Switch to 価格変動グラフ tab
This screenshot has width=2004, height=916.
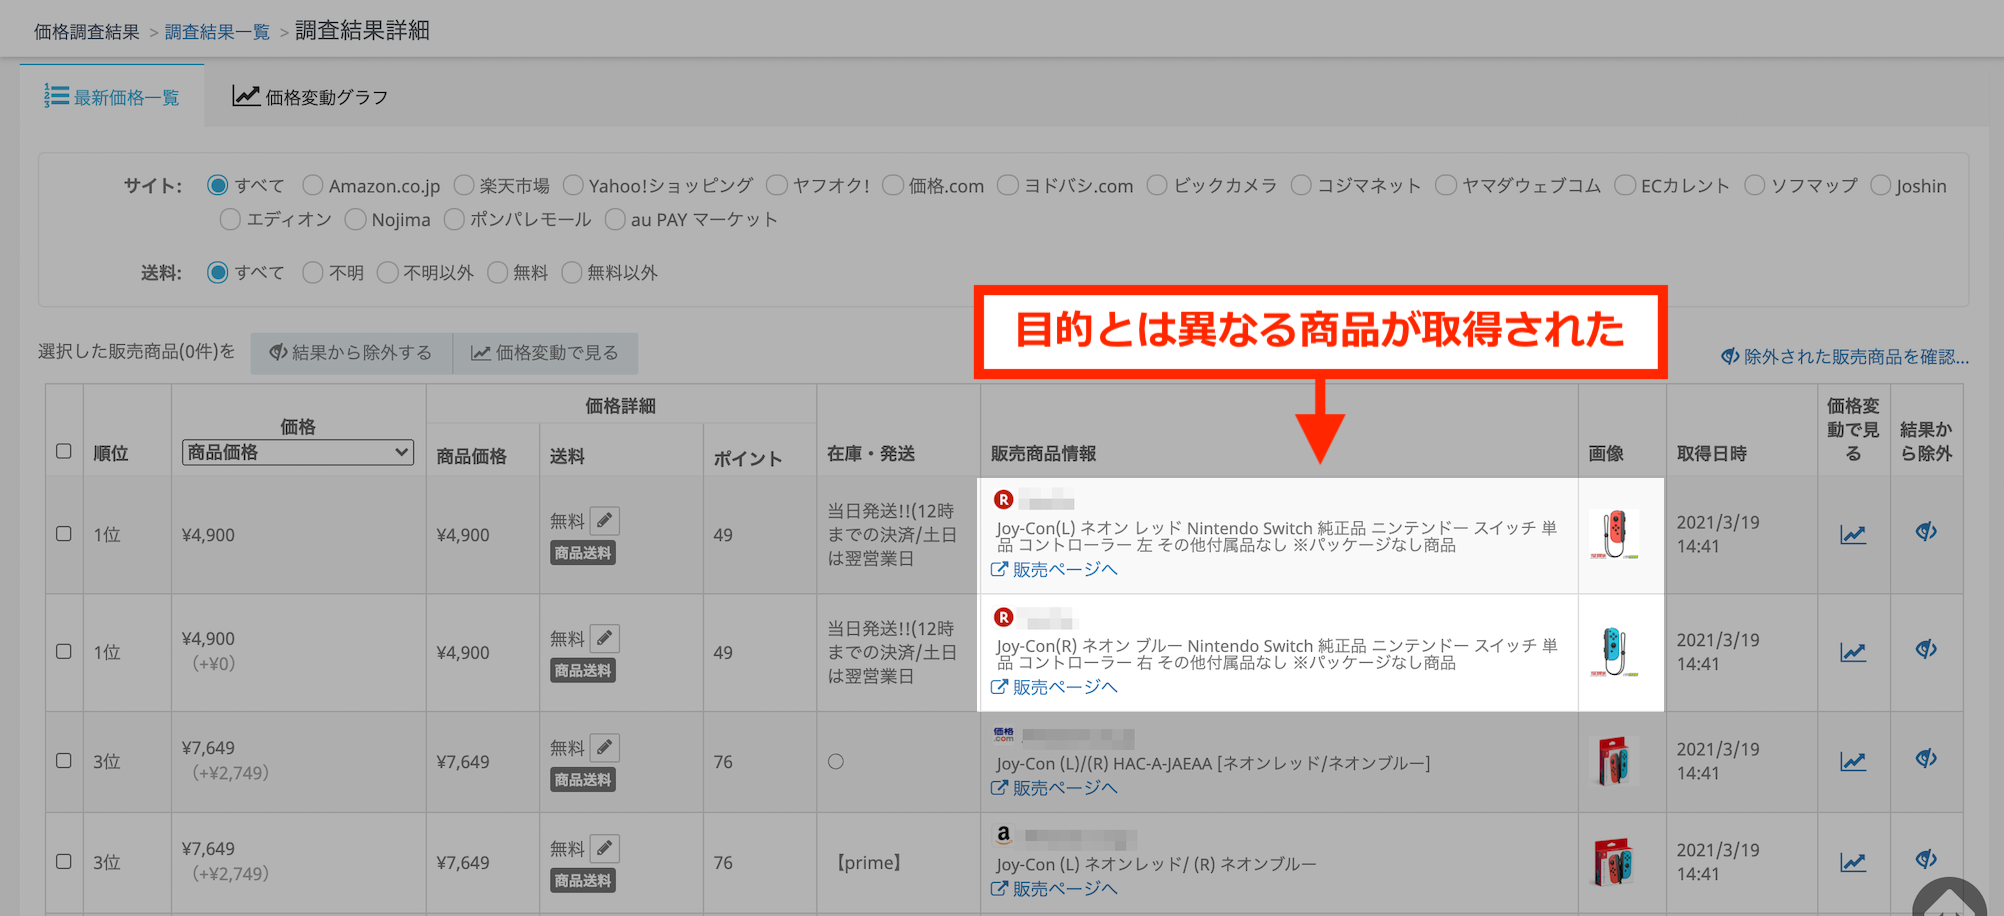pos(310,97)
